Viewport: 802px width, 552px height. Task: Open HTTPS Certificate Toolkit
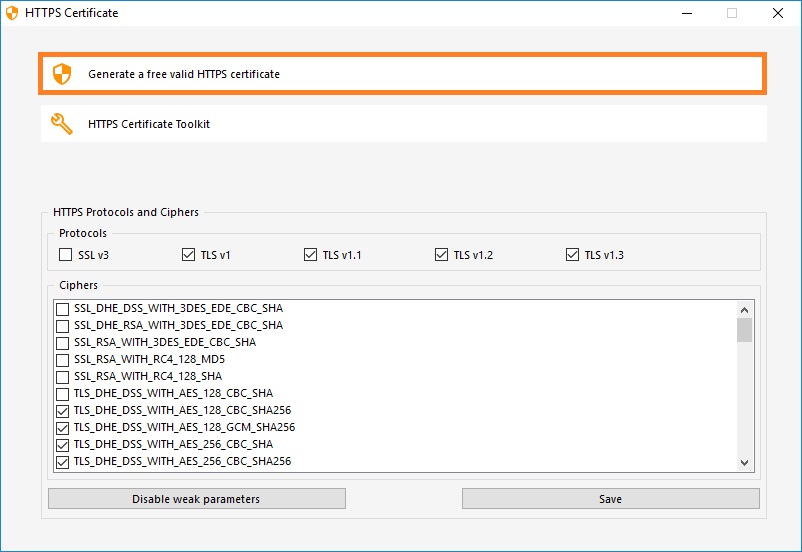149,124
